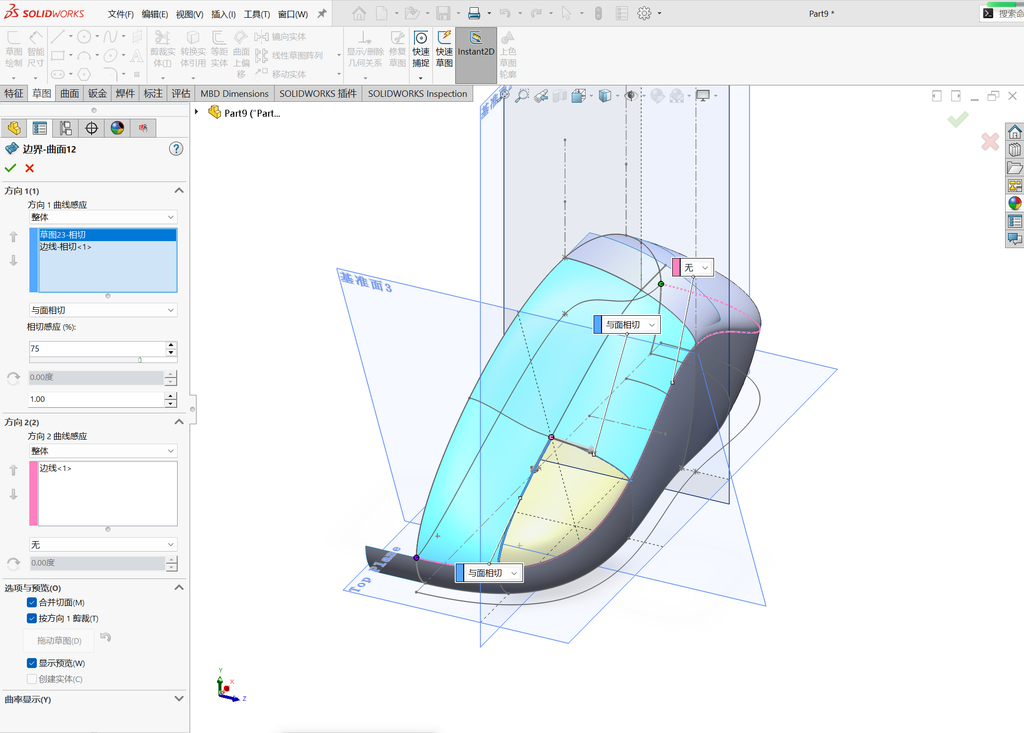The height and width of the screenshot is (733, 1024).
Task: Toggle 显示预览 checkbox
Action: coord(31,663)
